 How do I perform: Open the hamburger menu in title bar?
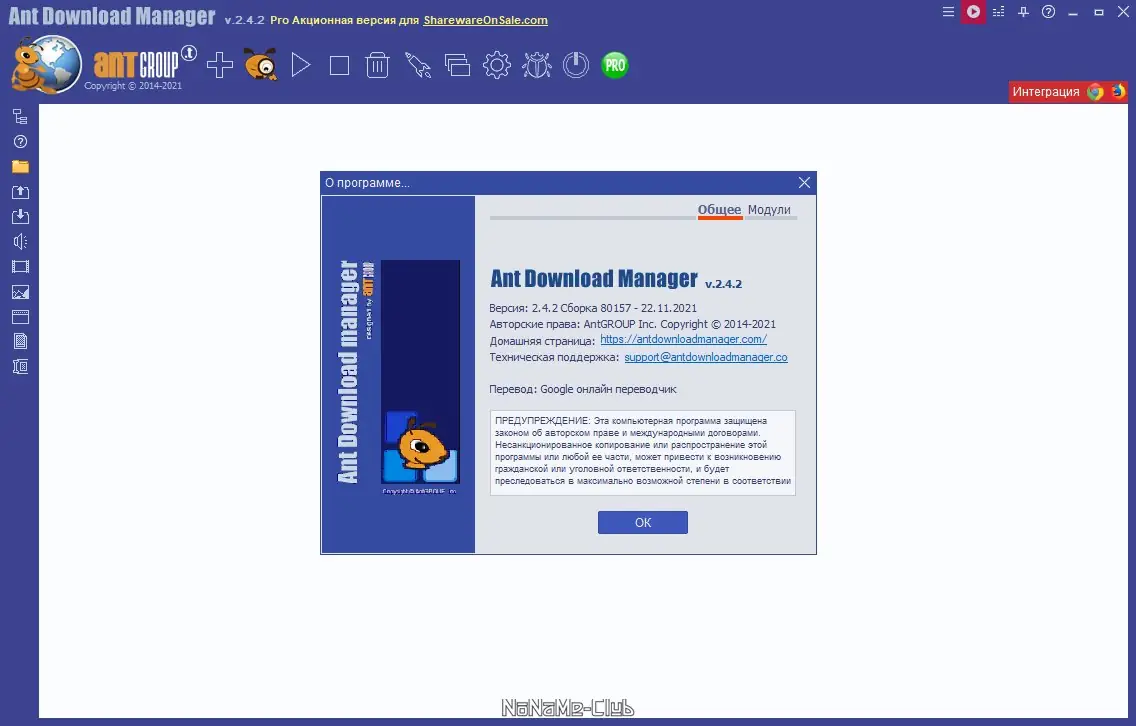pos(948,12)
